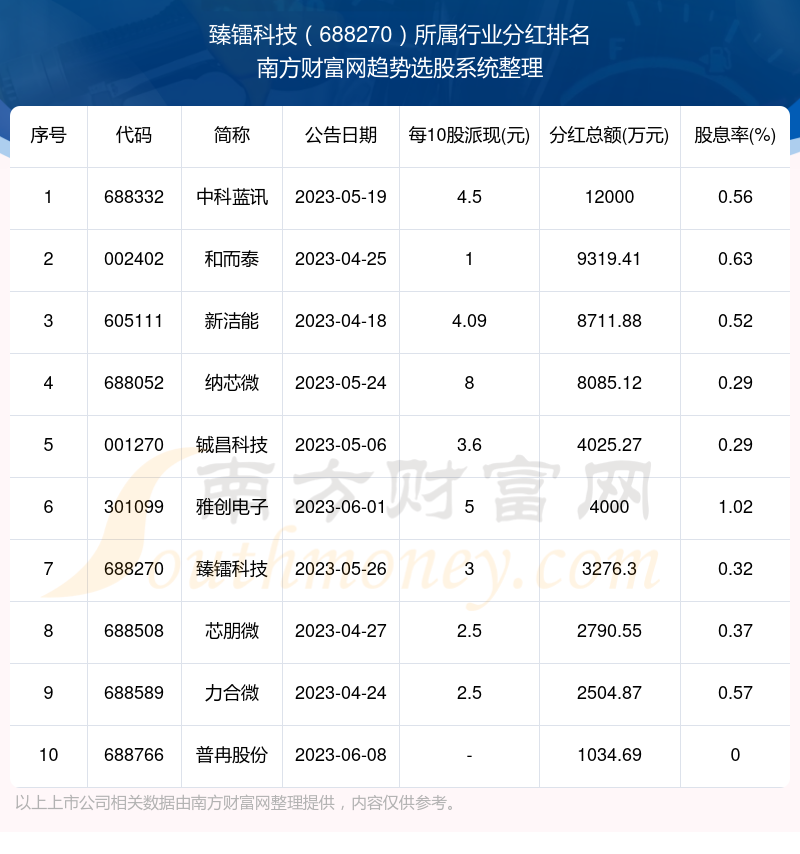Click date 2023-06-01
The image size is (800, 854).
[341, 508]
